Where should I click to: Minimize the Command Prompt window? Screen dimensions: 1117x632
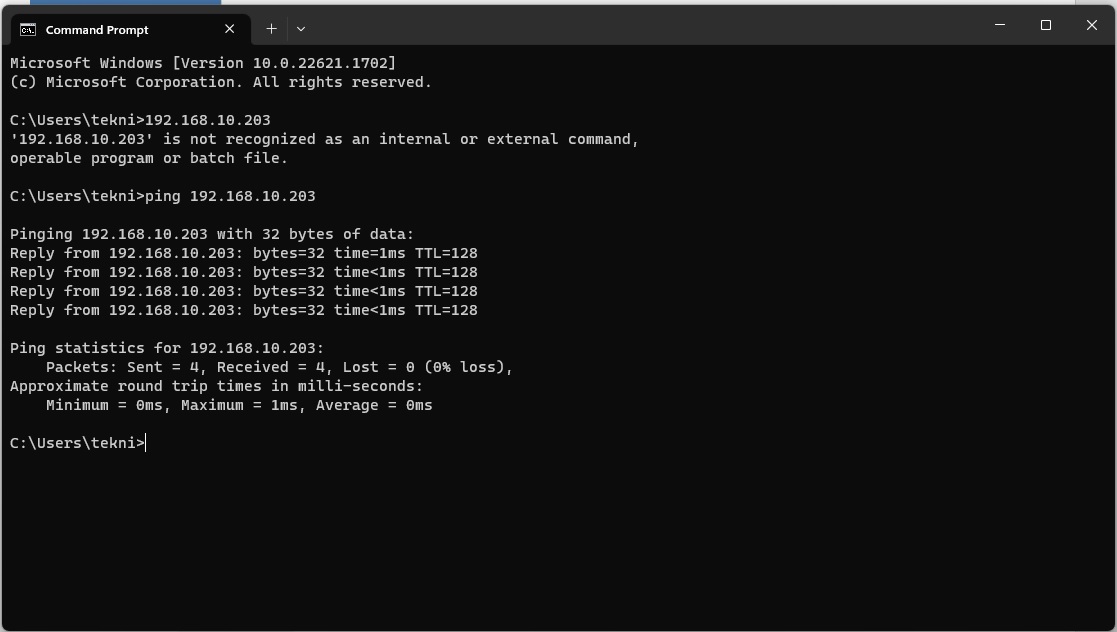(1000, 25)
